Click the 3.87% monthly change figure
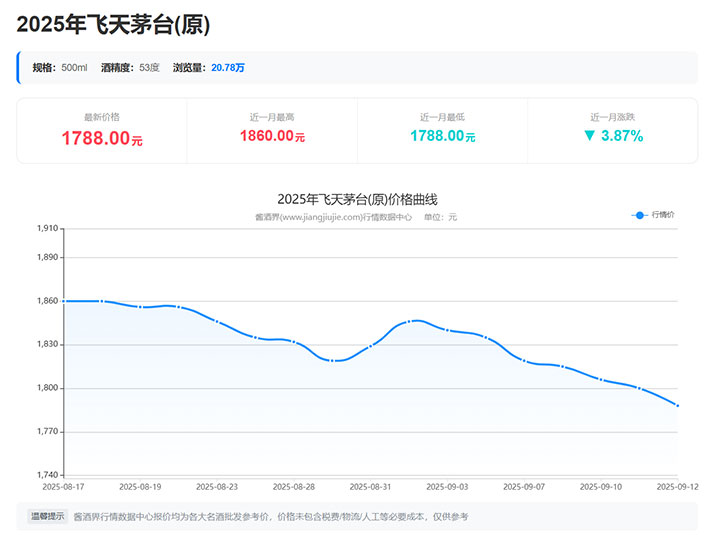Viewport: 720px width, 535px height. [622, 135]
